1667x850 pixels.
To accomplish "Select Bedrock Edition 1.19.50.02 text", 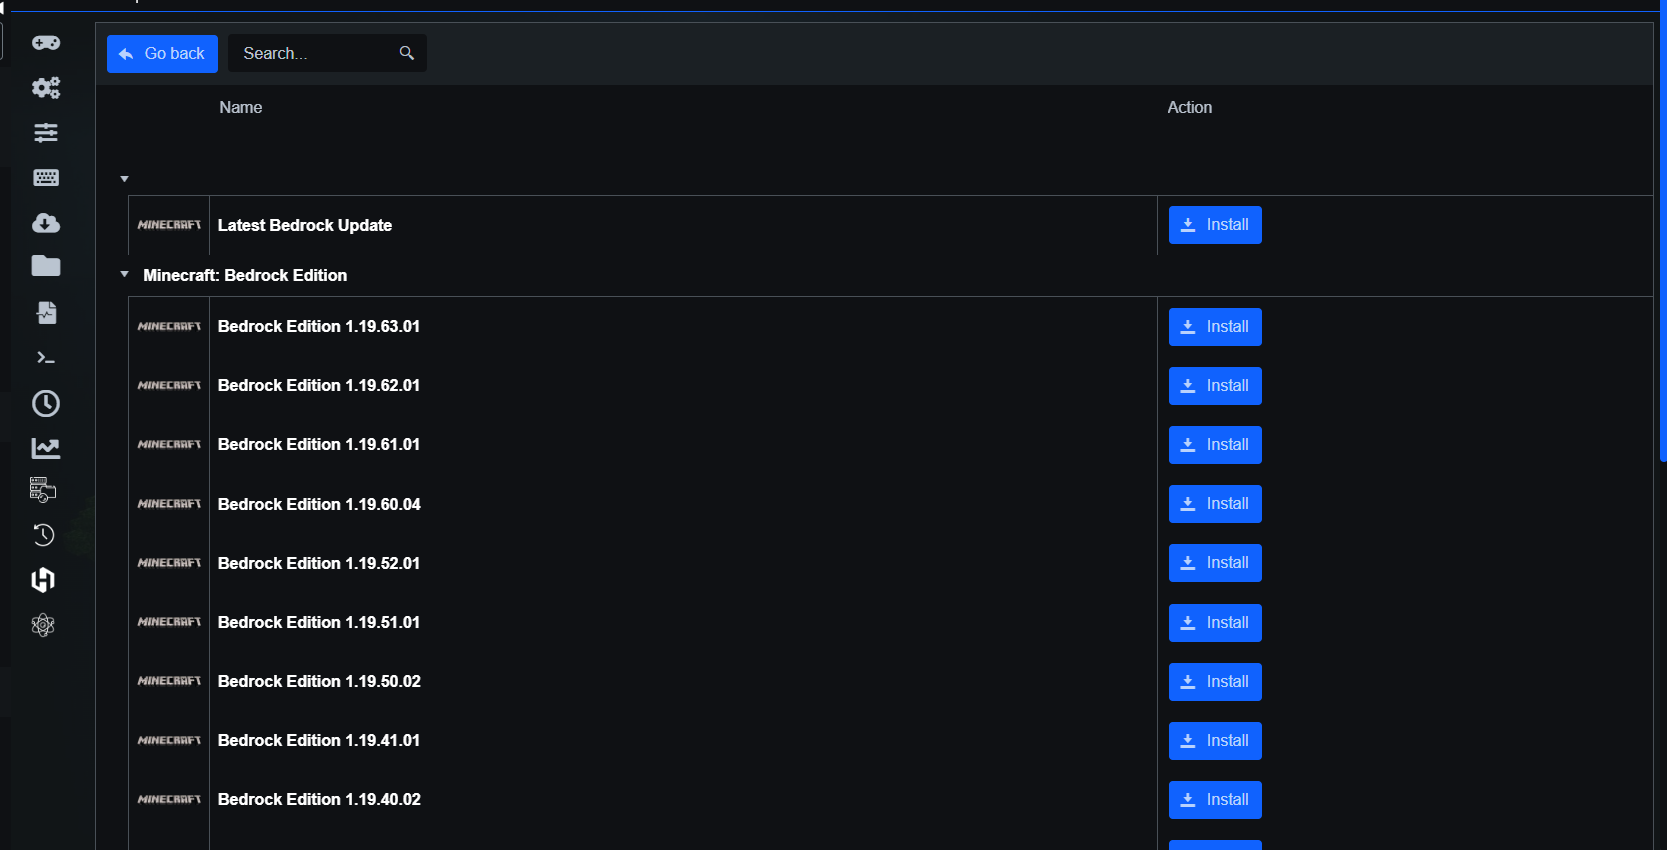I will 319,681.
